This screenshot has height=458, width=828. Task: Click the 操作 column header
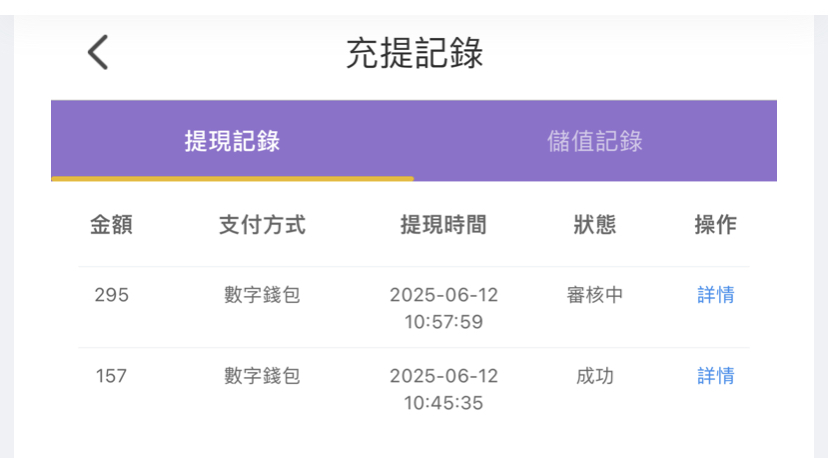click(x=716, y=225)
